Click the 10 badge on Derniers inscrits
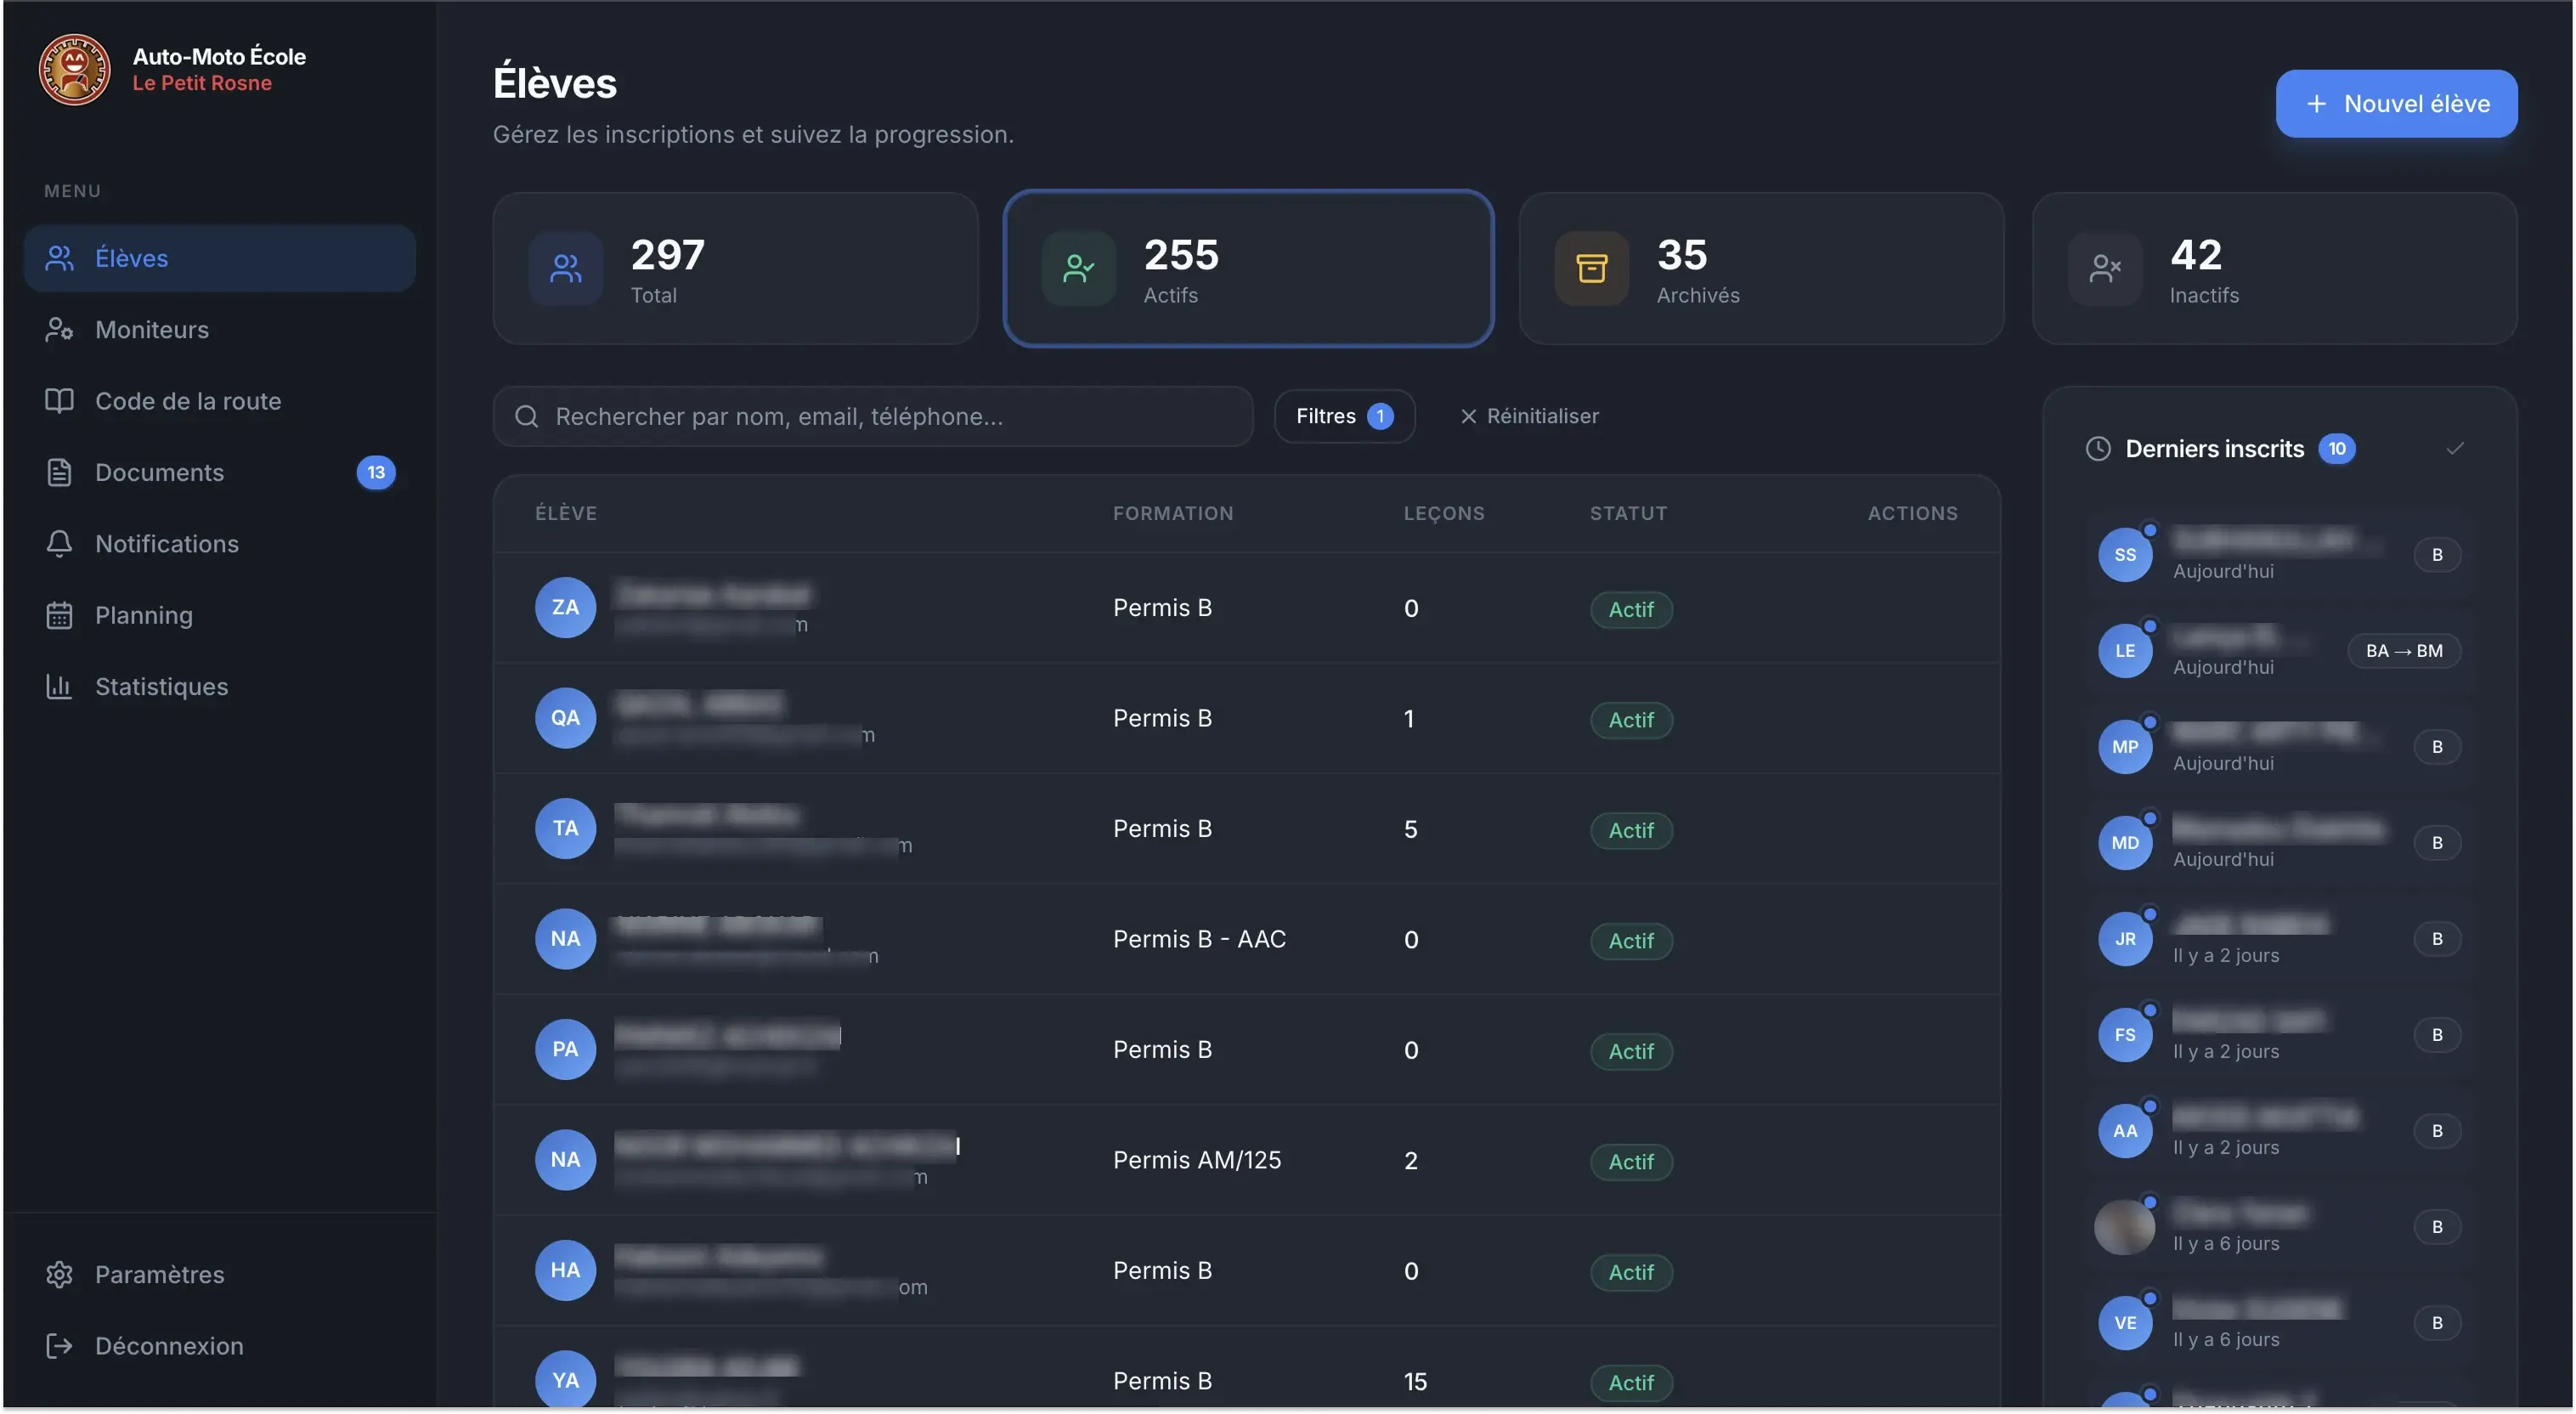This screenshot has height=1414, width=2576. coord(2336,449)
